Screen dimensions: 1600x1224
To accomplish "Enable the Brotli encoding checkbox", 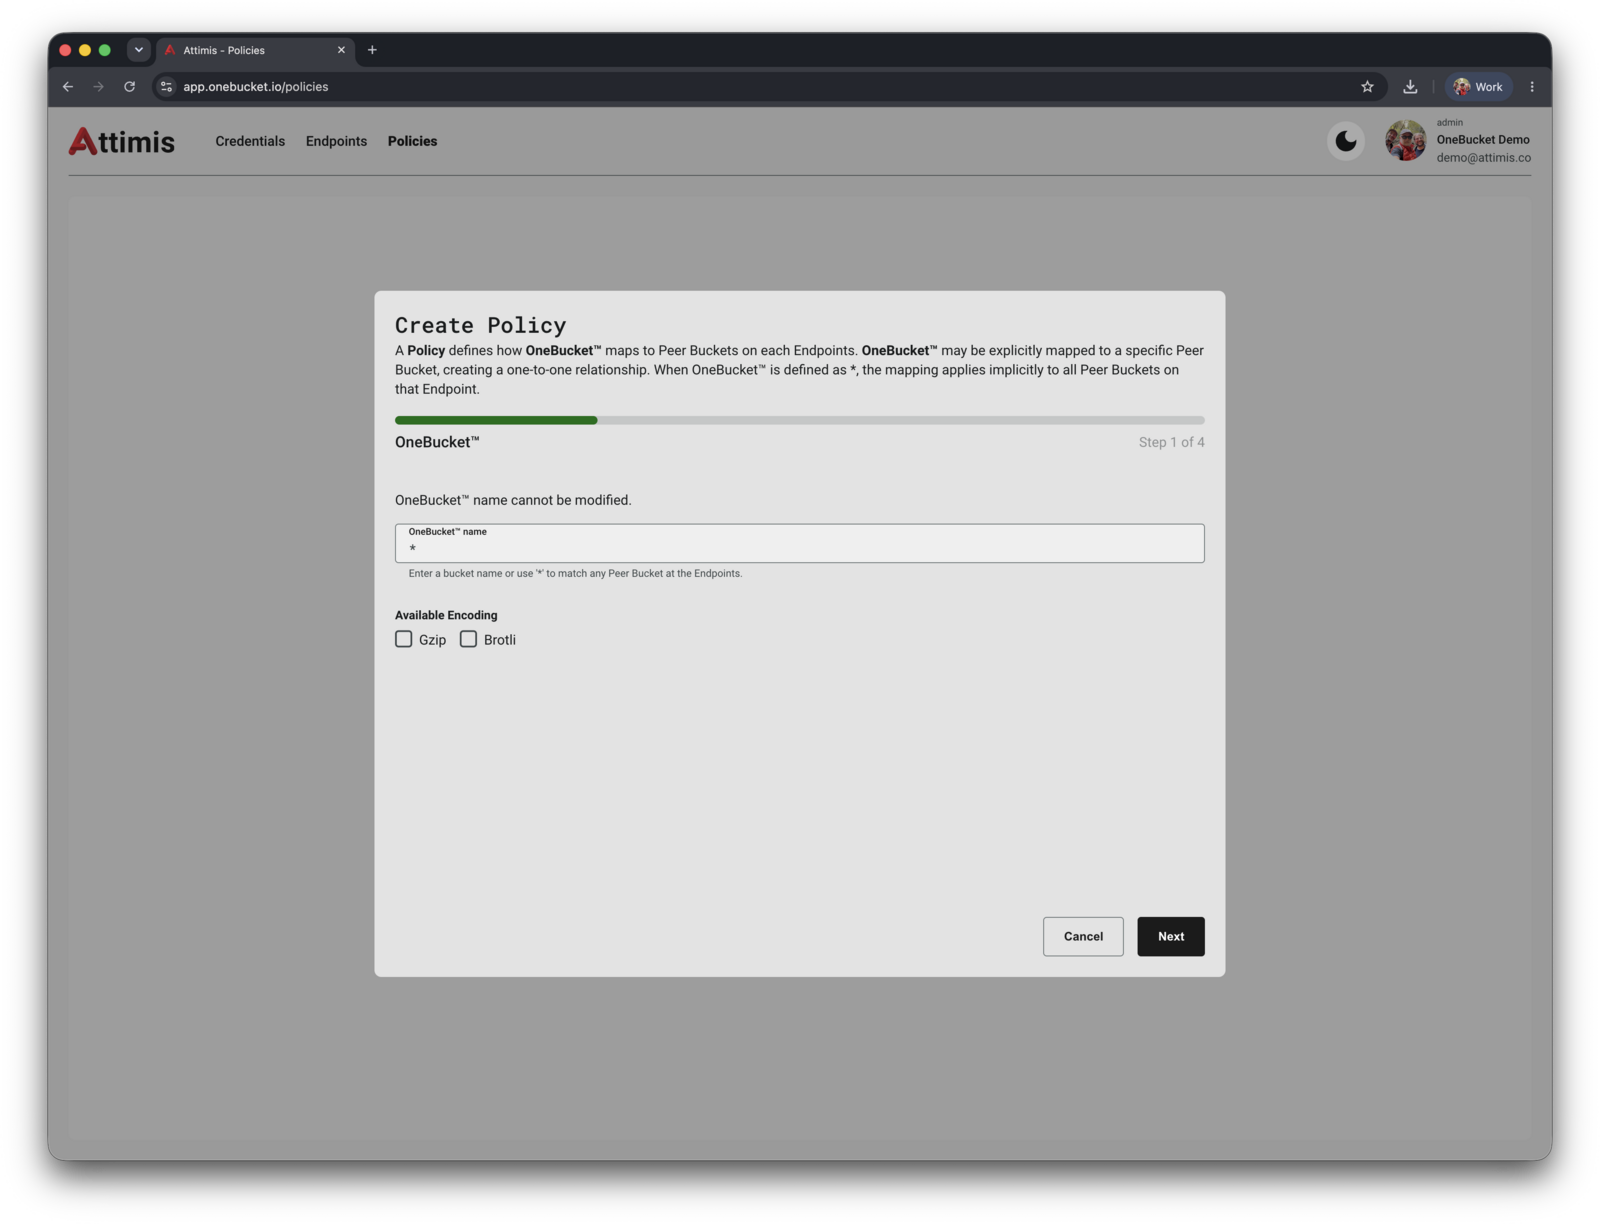I will [x=468, y=639].
